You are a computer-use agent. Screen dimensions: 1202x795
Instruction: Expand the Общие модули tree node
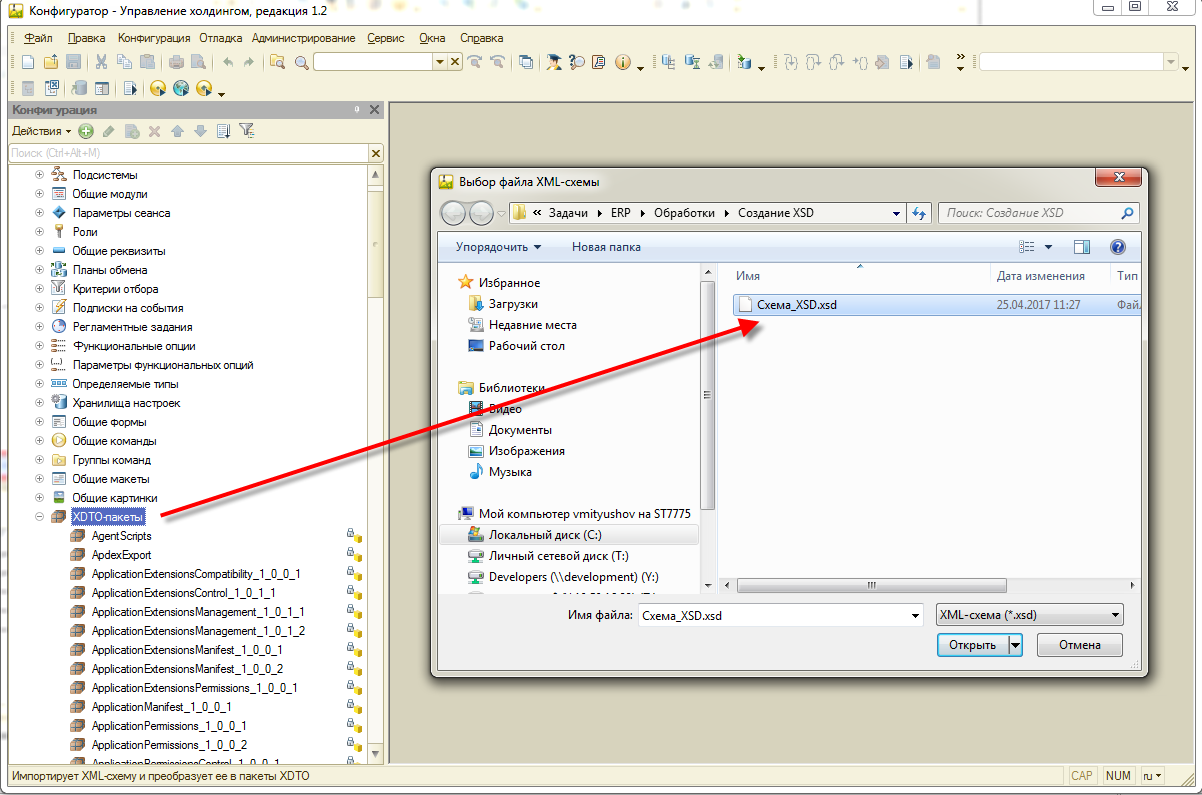[x=40, y=194]
